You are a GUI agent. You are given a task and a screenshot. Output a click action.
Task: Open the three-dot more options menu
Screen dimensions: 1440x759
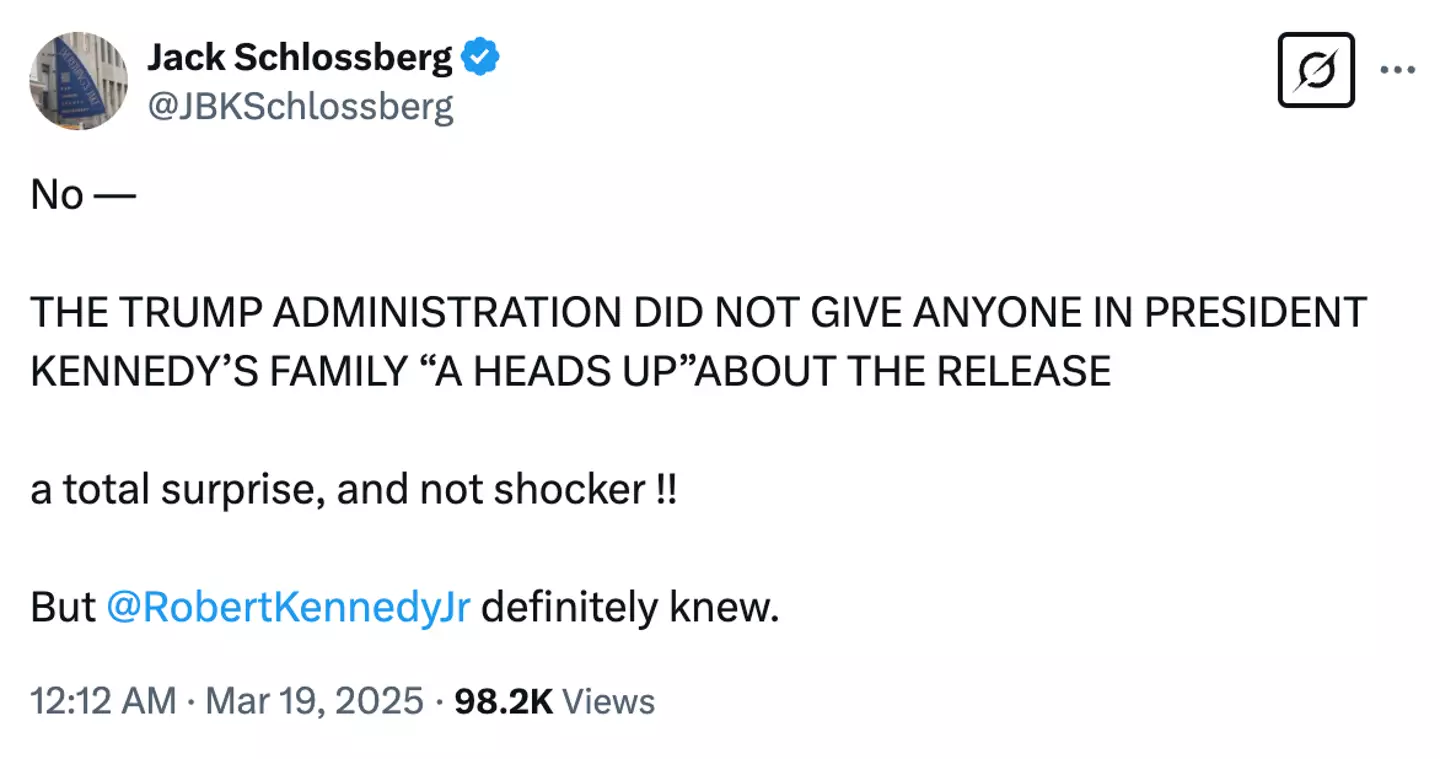pyautogui.click(x=1396, y=70)
